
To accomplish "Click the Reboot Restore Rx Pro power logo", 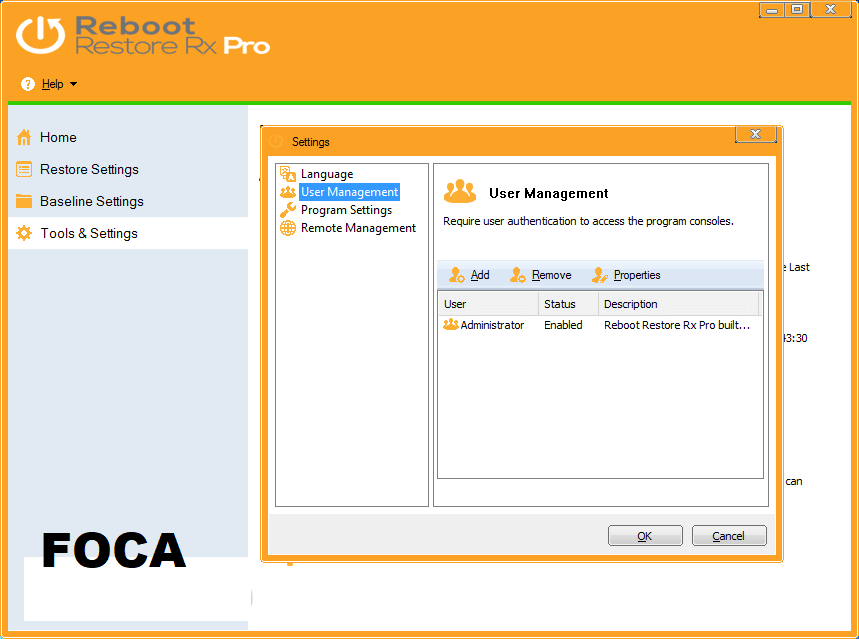I will [x=40, y=35].
